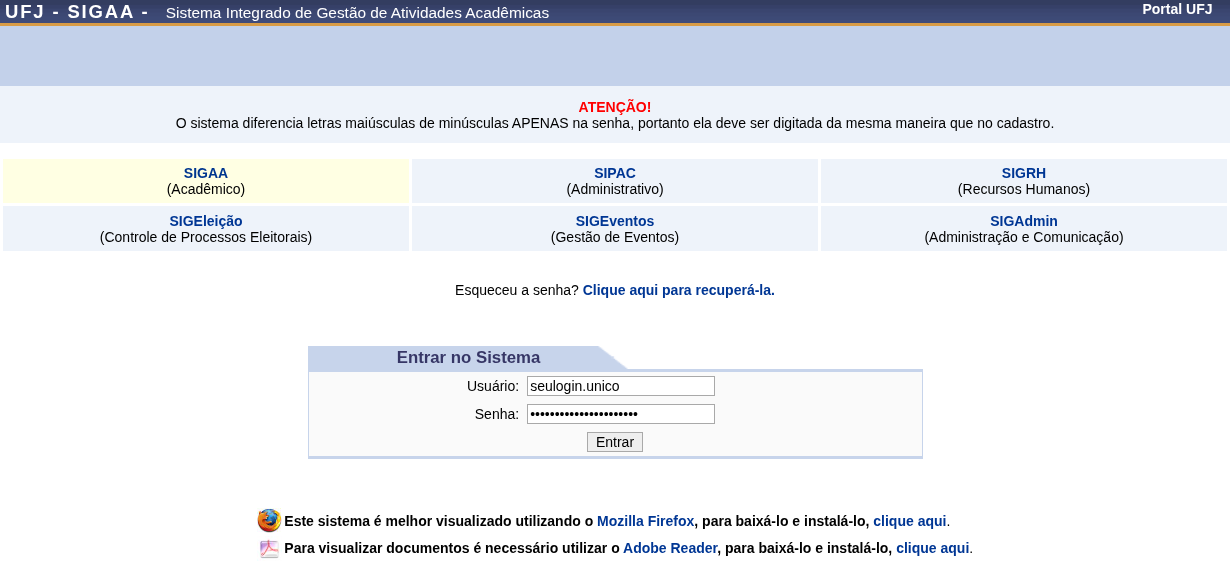Focus the Usuário input field
The height and width of the screenshot is (578, 1230).
coord(621,386)
